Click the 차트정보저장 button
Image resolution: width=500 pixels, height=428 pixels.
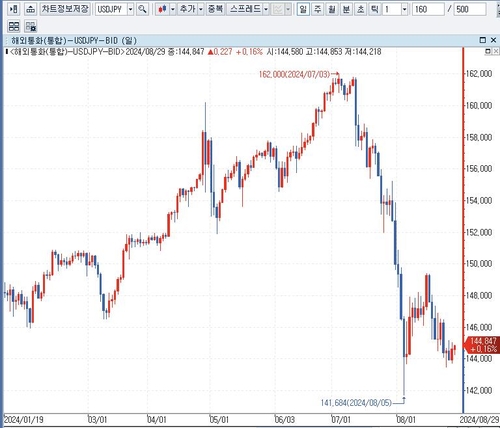(x=65, y=9)
